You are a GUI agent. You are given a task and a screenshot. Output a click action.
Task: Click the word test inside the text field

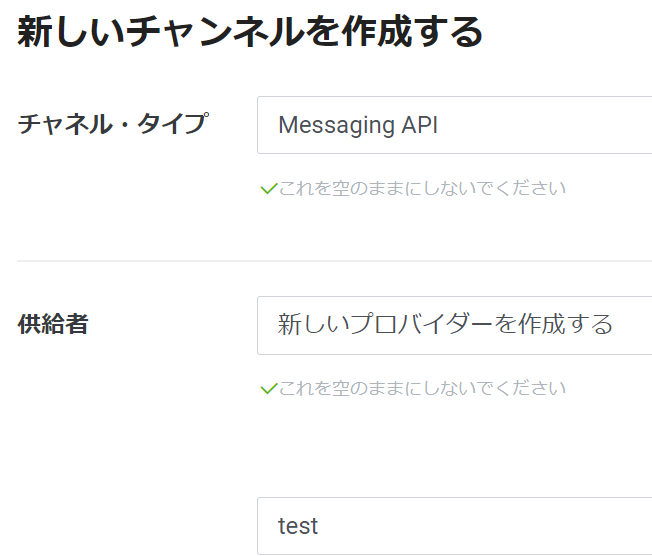pyautogui.click(x=298, y=526)
